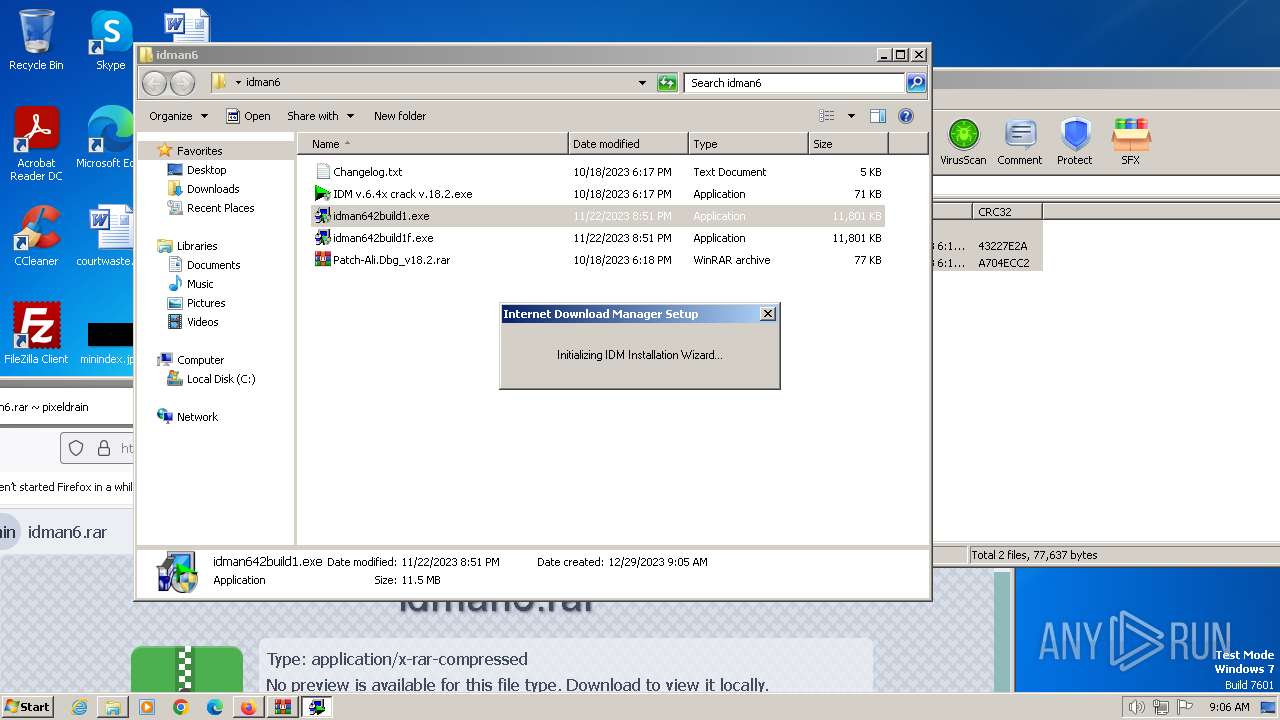Close the Internet Download Manager Setup dialog
This screenshot has height=720, width=1280.
coord(767,314)
